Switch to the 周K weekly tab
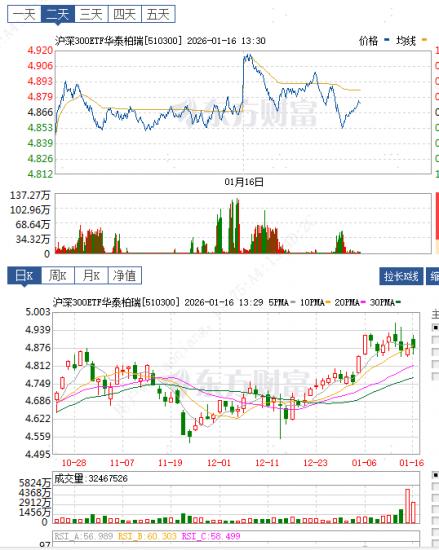This screenshot has width=439, height=550. pyautogui.click(x=58, y=275)
